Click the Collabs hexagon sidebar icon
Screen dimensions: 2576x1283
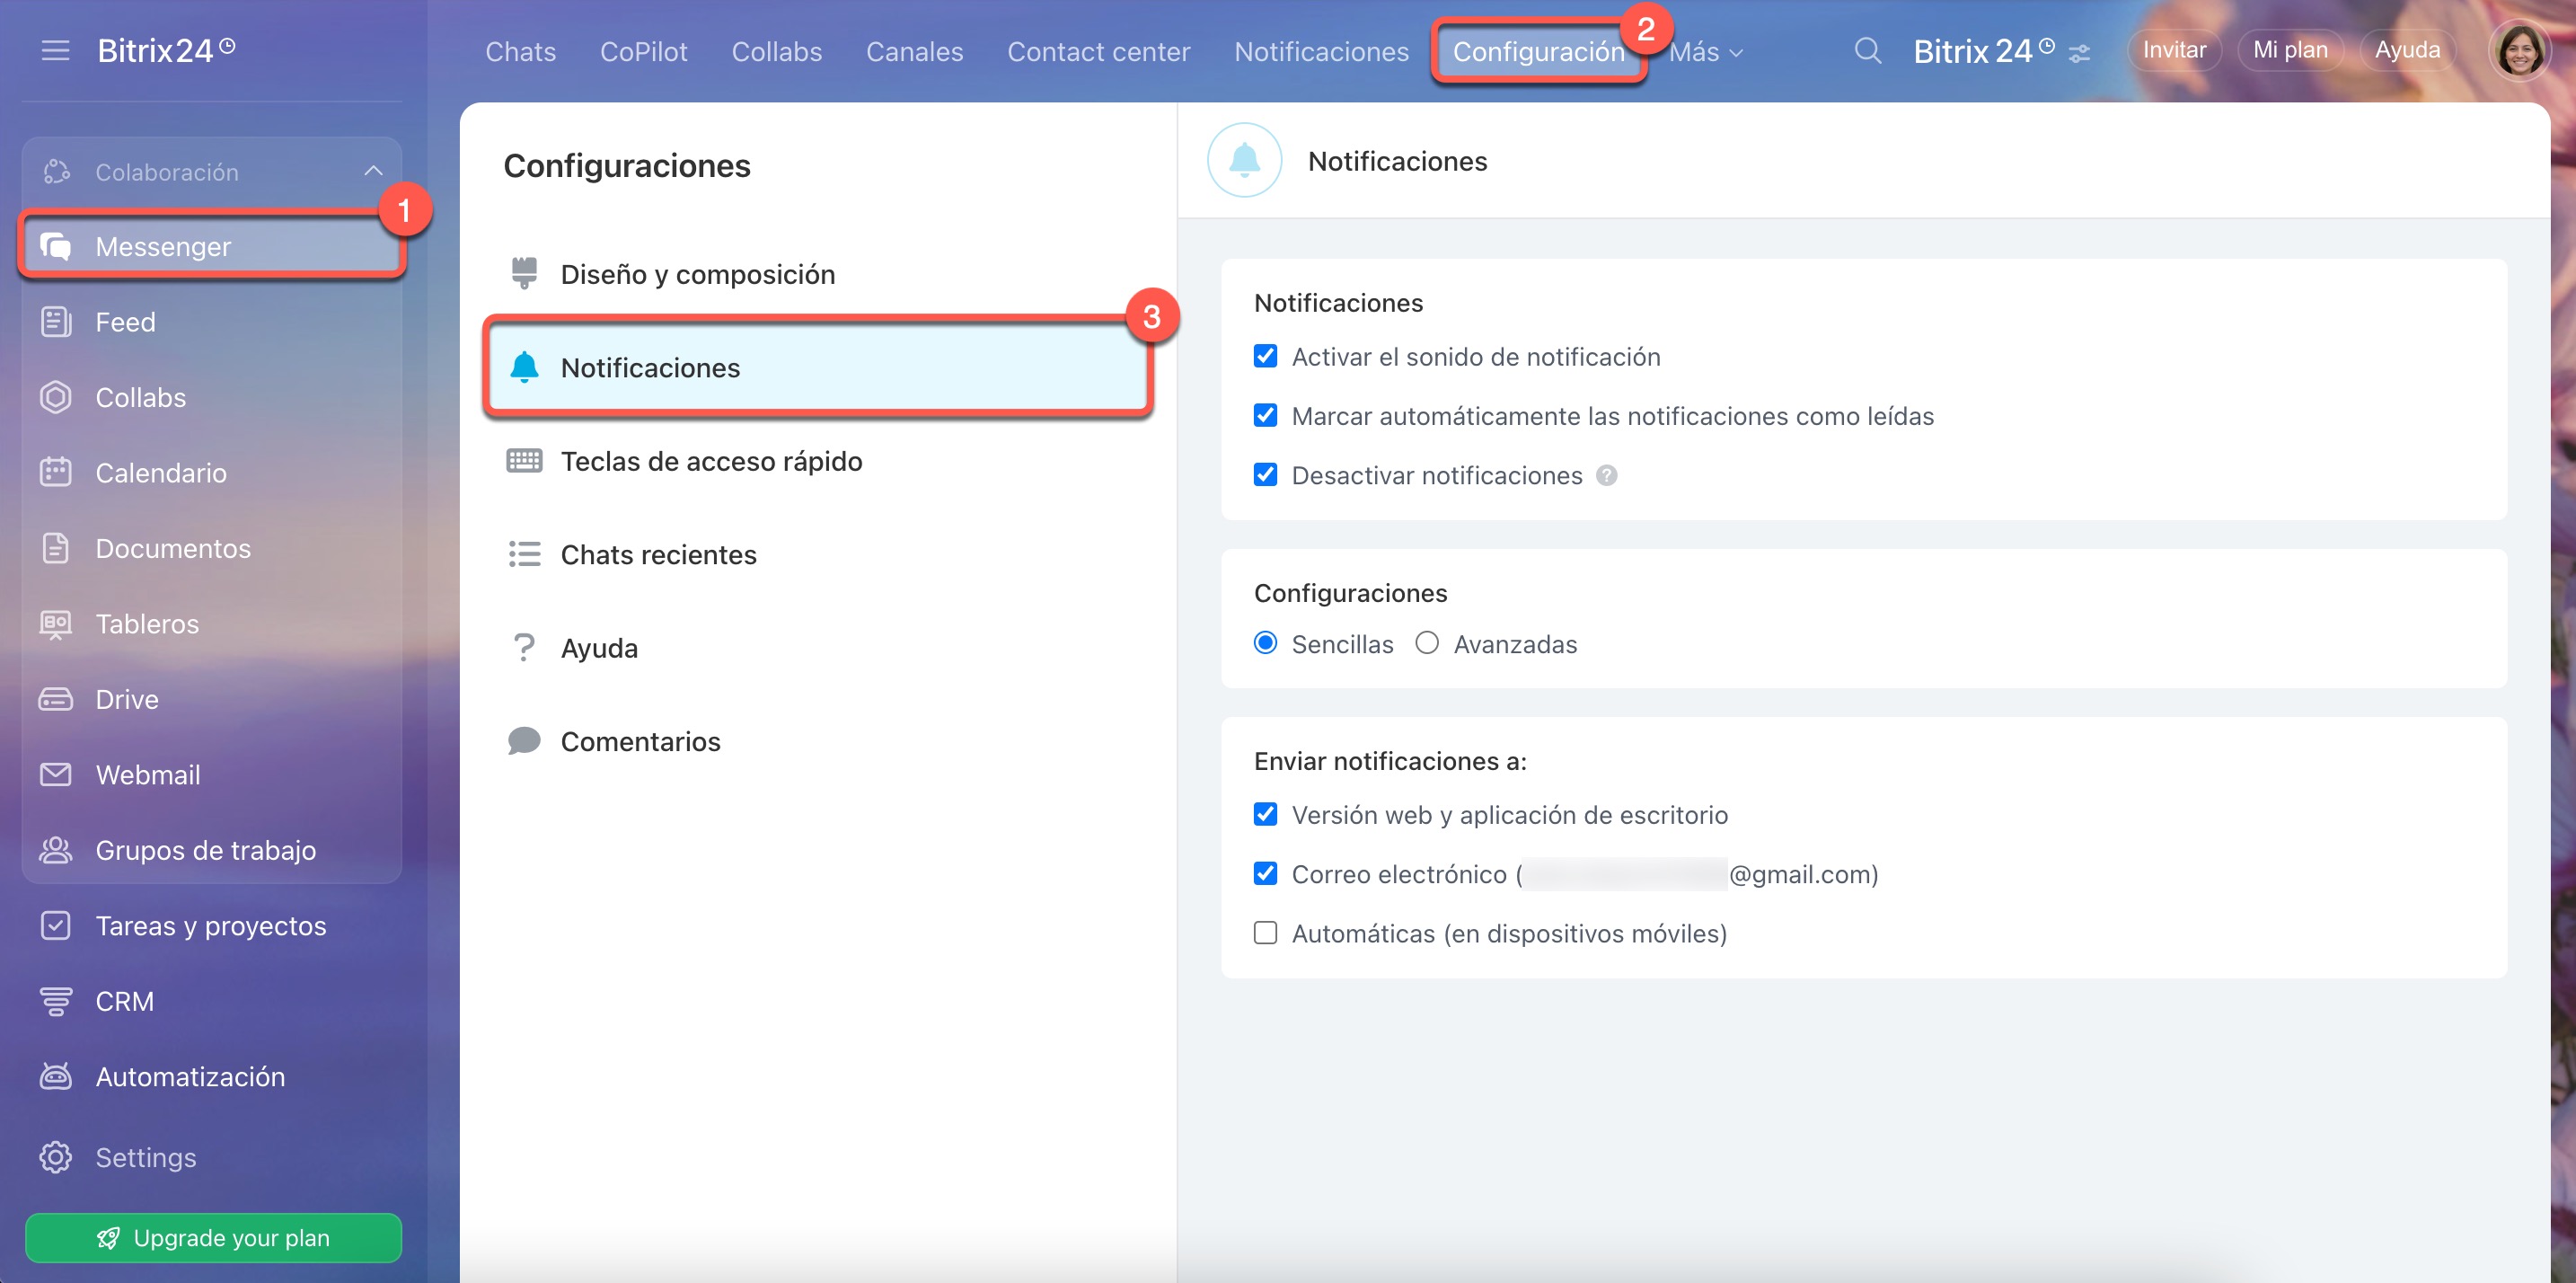(56, 397)
